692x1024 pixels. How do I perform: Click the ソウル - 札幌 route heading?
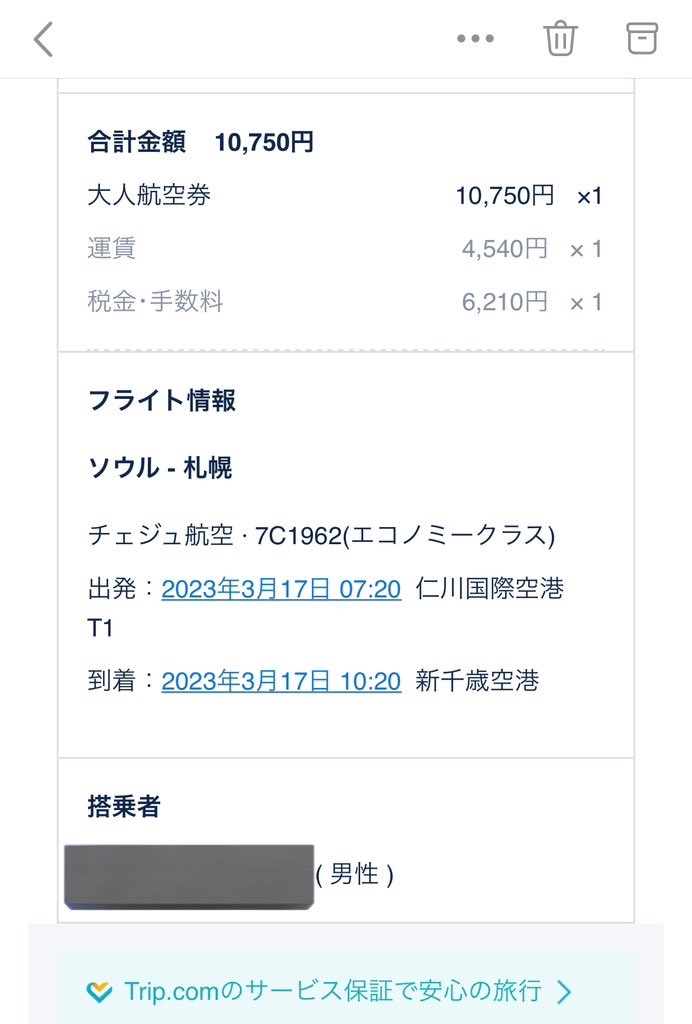pyautogui.click(x=159, y=467)
